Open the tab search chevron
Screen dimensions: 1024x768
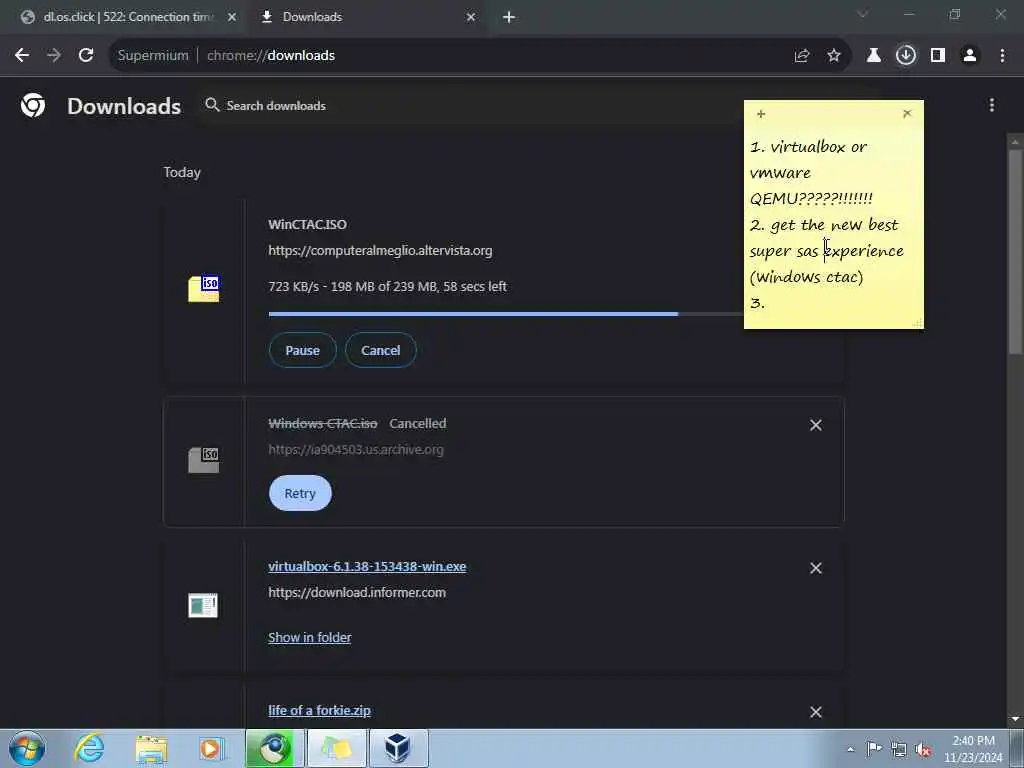863,14
